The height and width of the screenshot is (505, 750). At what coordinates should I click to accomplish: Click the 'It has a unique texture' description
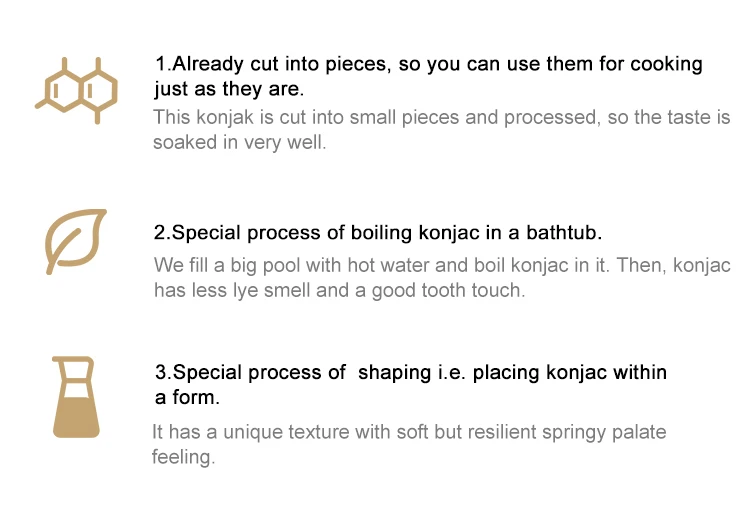pyautogui.click(x=408, y=433)
